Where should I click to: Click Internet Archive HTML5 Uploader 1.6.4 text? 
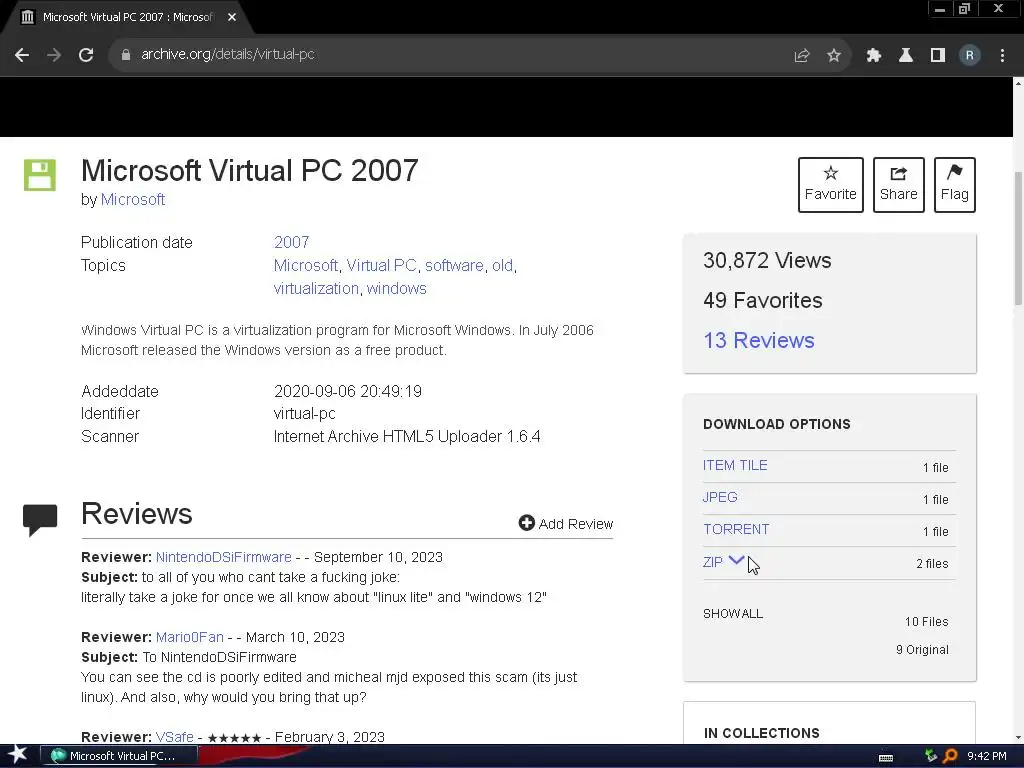[407, 436]
